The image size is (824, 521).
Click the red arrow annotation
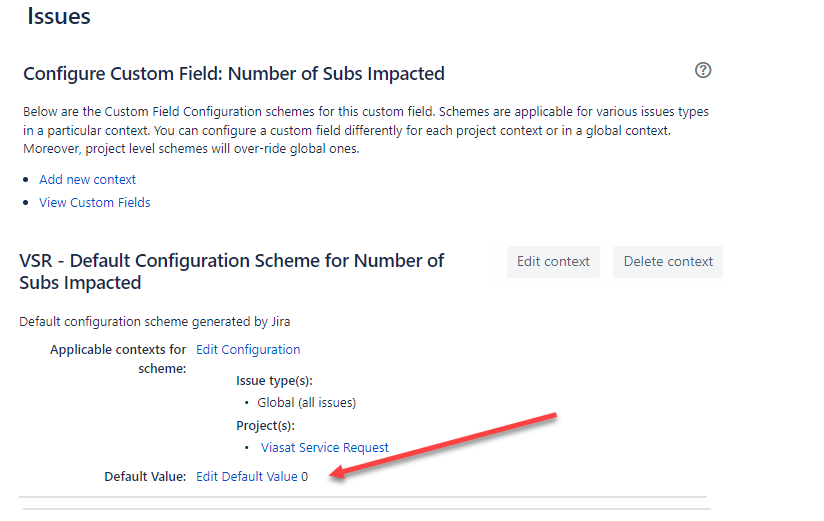(x=442, y=446)
